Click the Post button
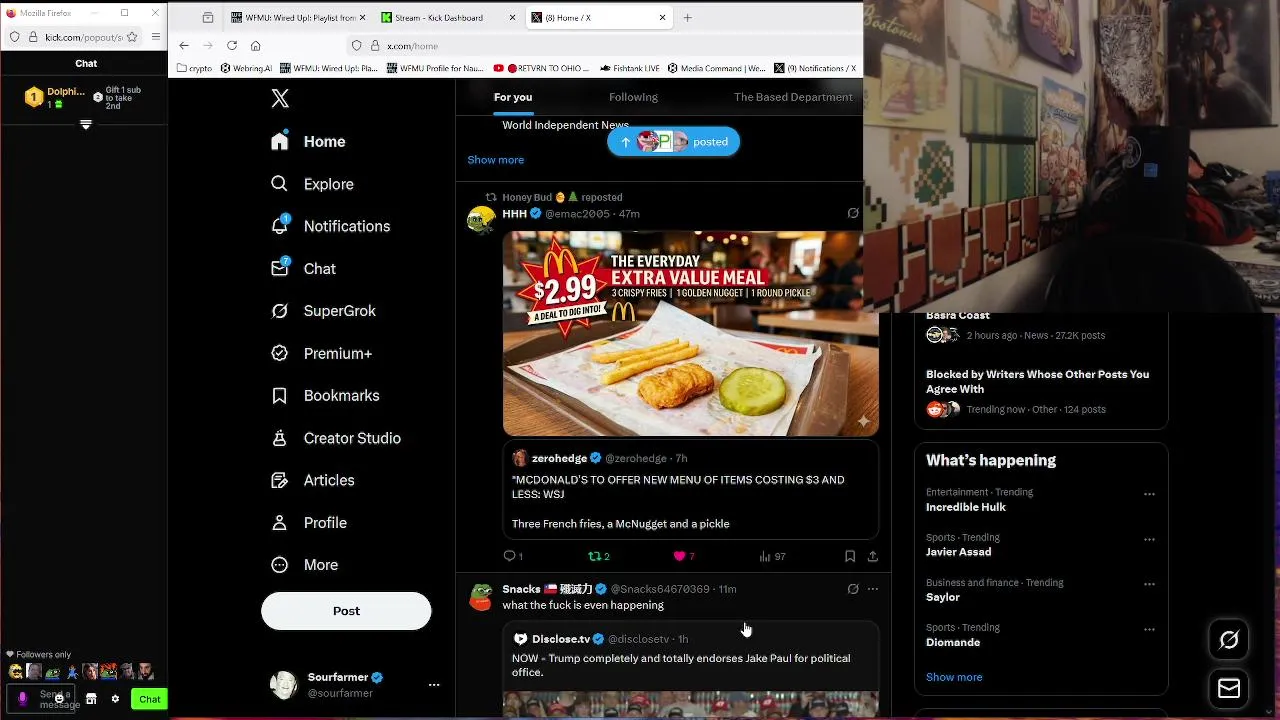The height and width of the screenshot is (720, 1280). [x=346, y=611]
